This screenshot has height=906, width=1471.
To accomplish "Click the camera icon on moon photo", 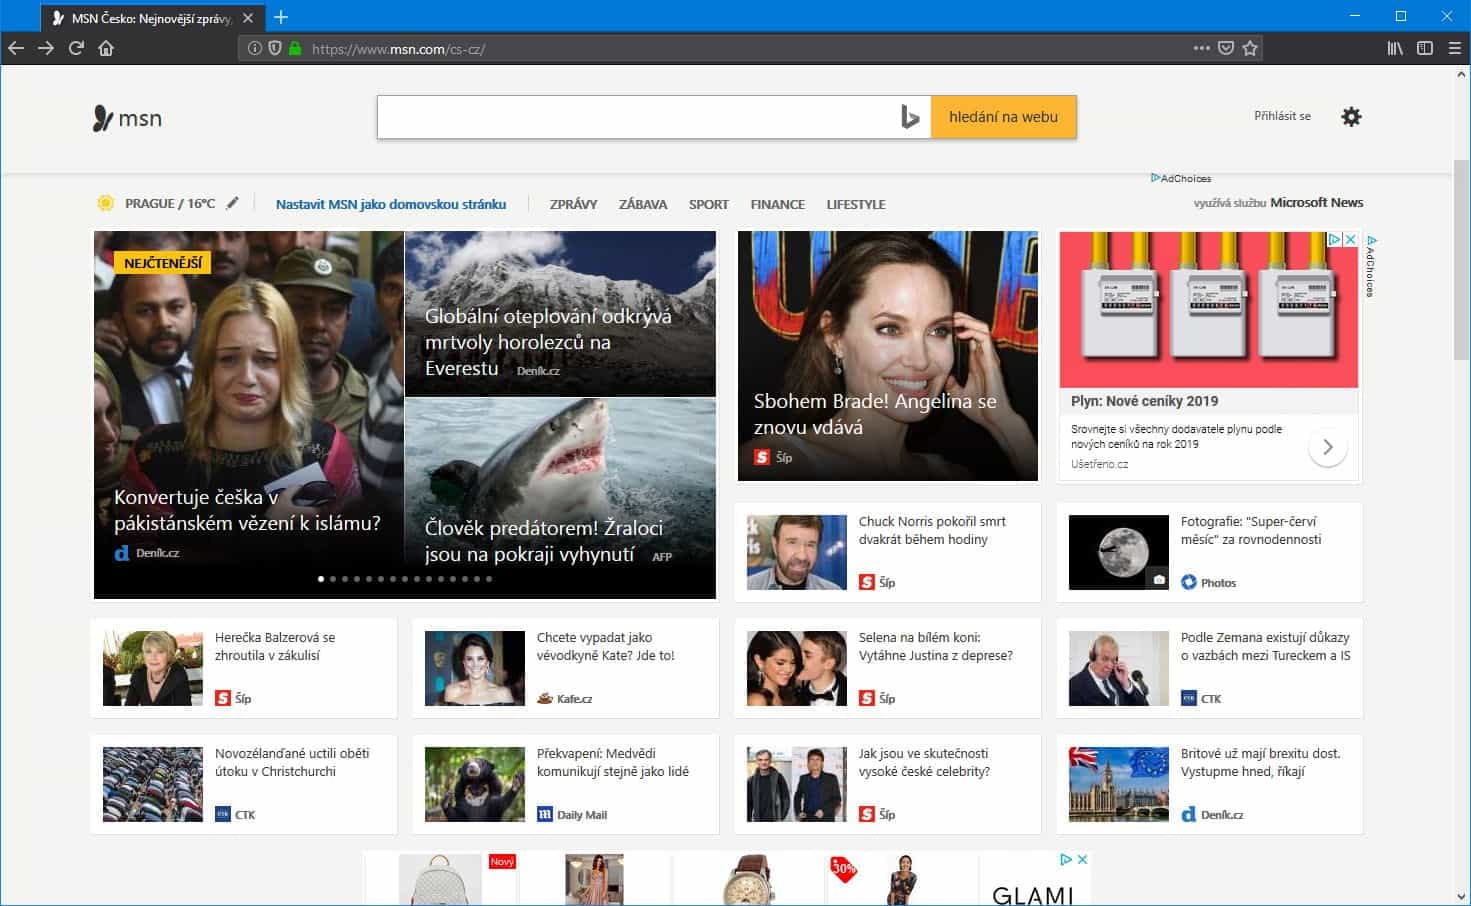I will (1158, 579).
